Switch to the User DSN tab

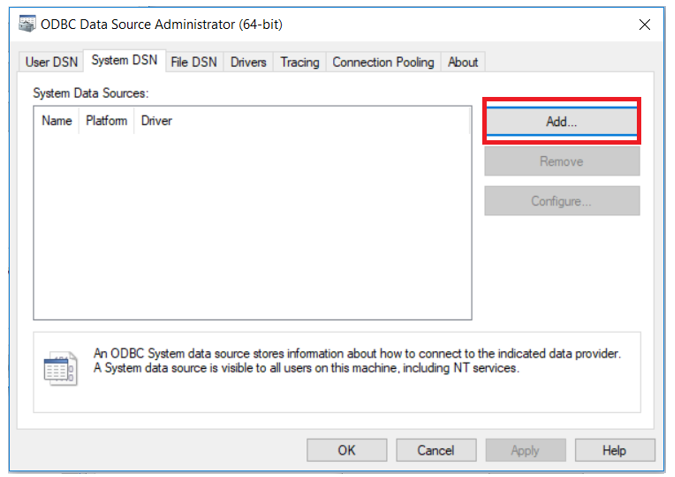click(51, 62)
